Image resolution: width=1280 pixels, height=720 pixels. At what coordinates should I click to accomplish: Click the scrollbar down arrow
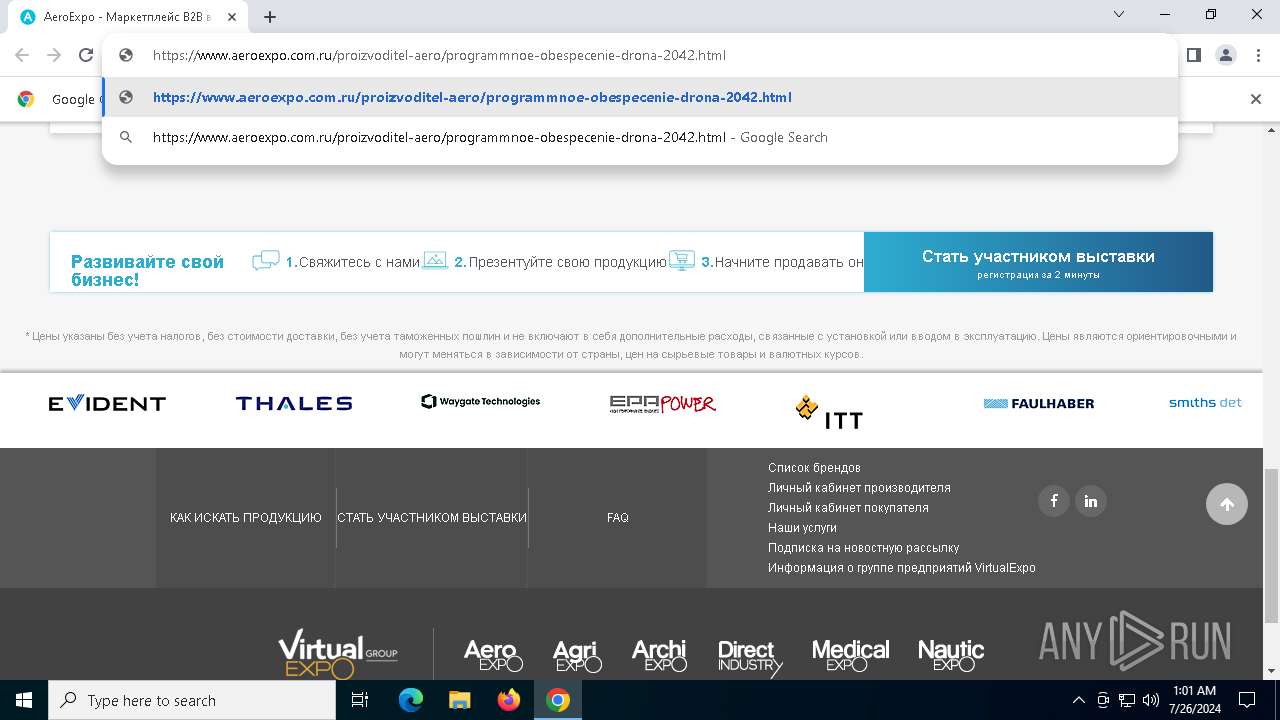[x=1271, y=671]
